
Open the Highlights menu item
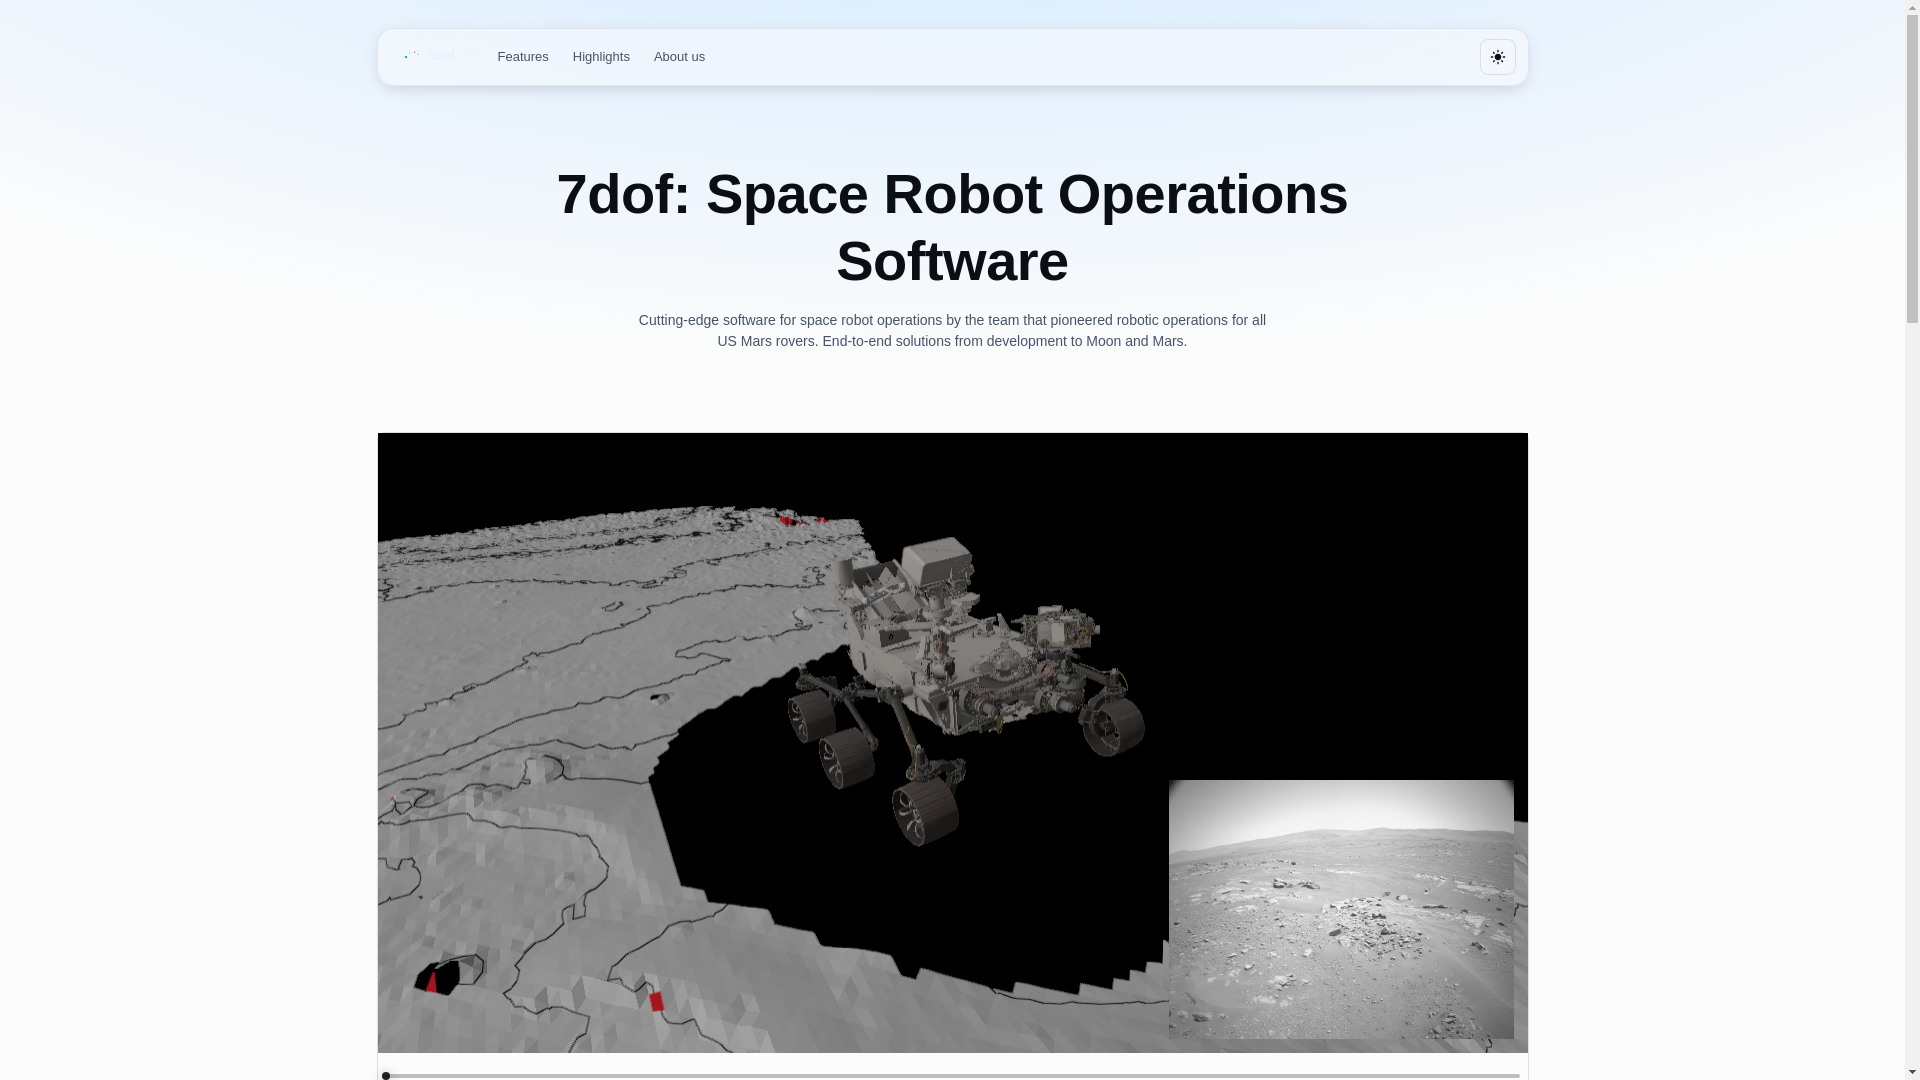tap(601, 57)
